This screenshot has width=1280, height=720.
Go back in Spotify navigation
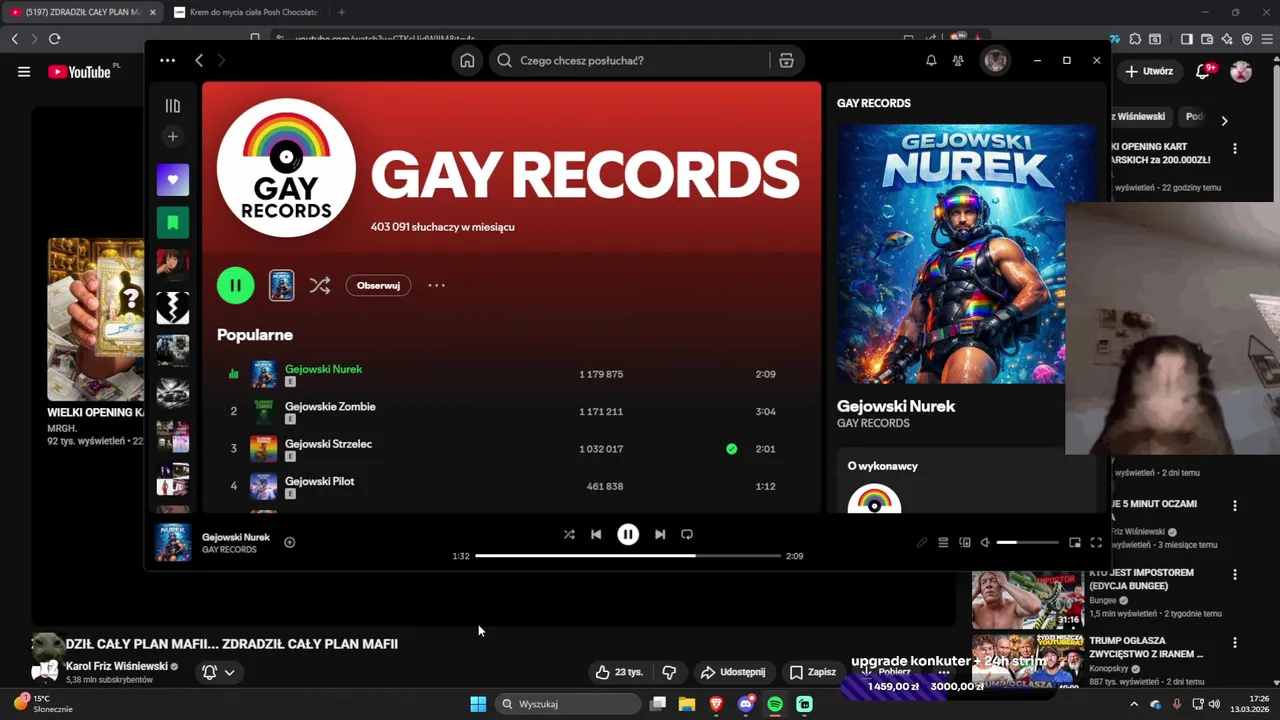pyautogui.click(x=199, y=60)
